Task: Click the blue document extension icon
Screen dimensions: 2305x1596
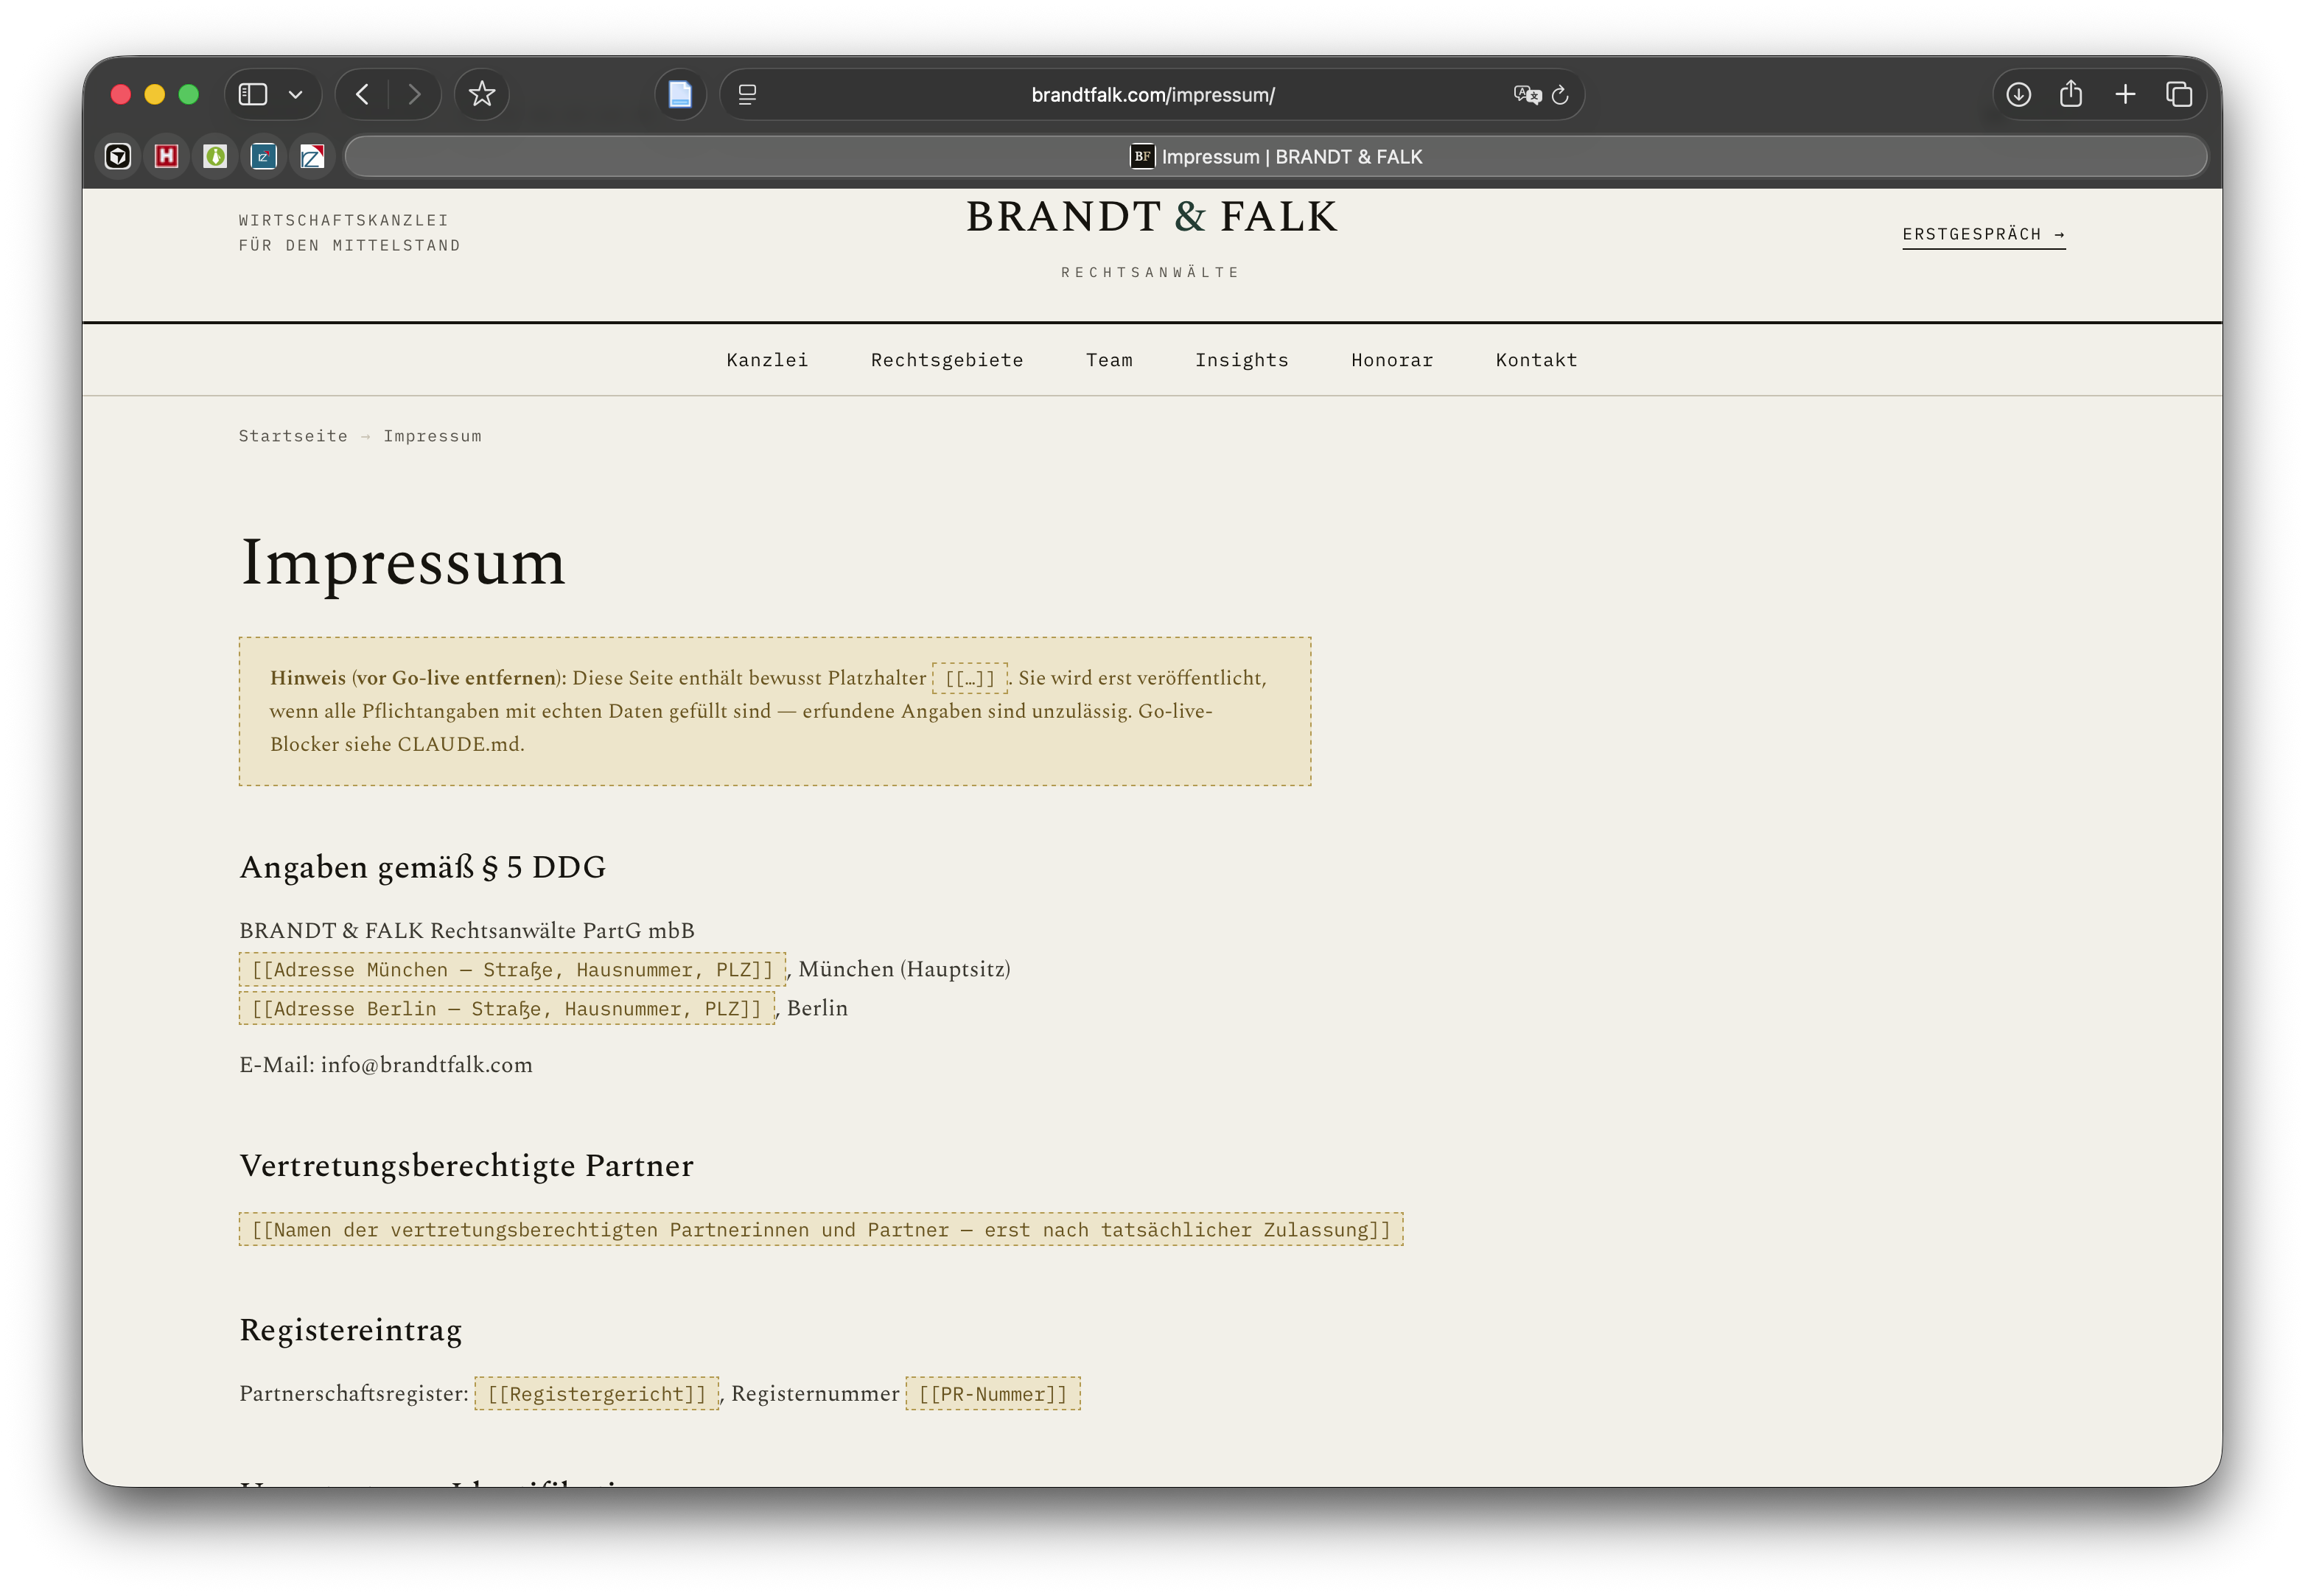Action: tap(680, 94)
